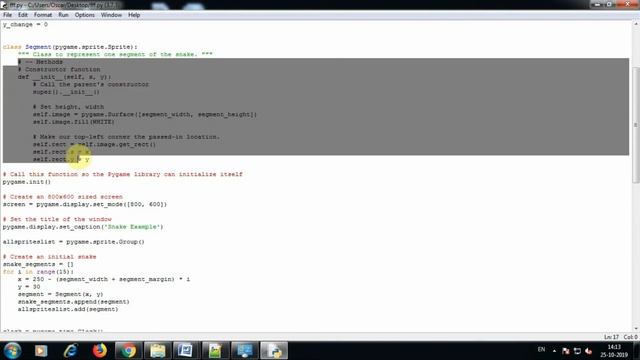Click 'snake_segments.append(segment)' line
640x360 pixels.
coord(73,302)
